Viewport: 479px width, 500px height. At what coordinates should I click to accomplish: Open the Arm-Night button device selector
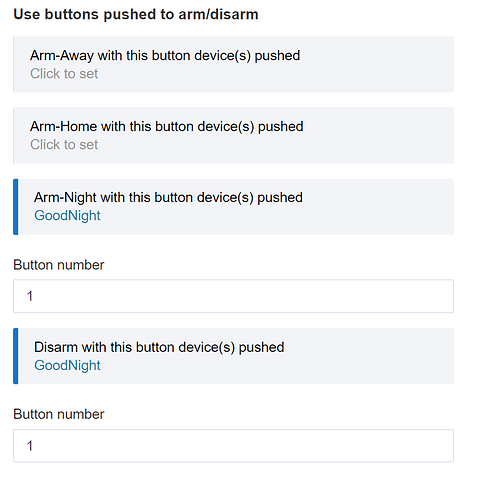pos(233,207)
